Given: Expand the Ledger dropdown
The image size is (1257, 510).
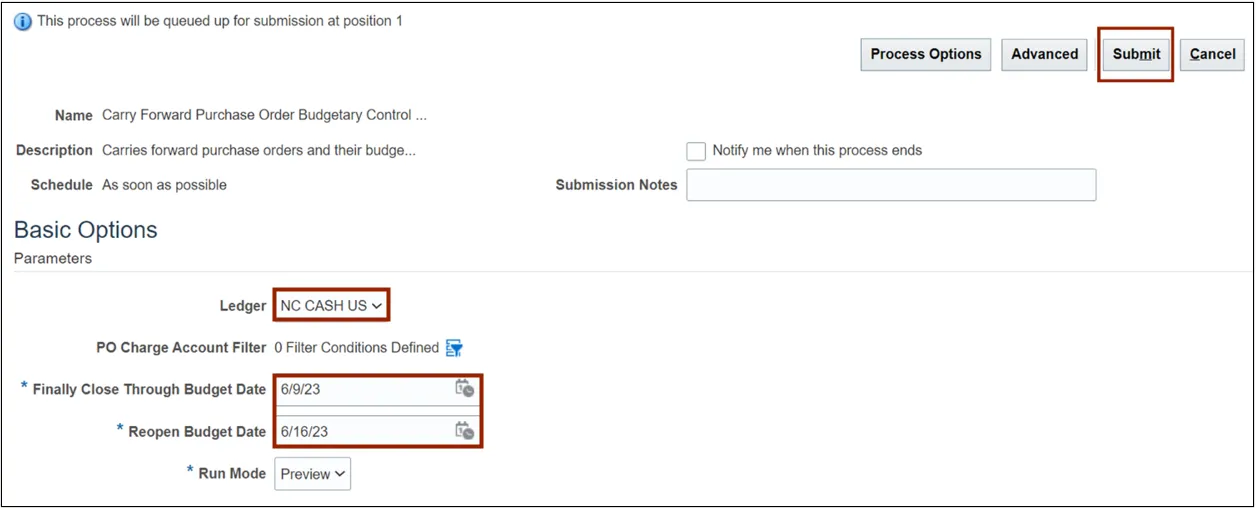Looking at the screenshot, I should [x=331, y=306].
